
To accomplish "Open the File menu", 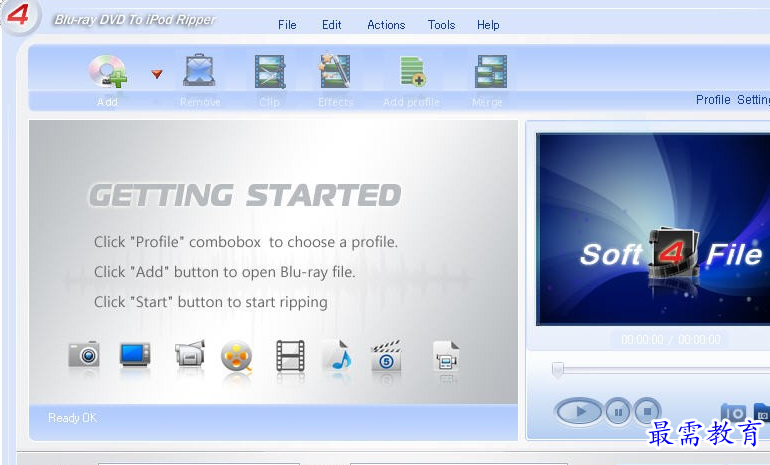I will click(287, 25).
